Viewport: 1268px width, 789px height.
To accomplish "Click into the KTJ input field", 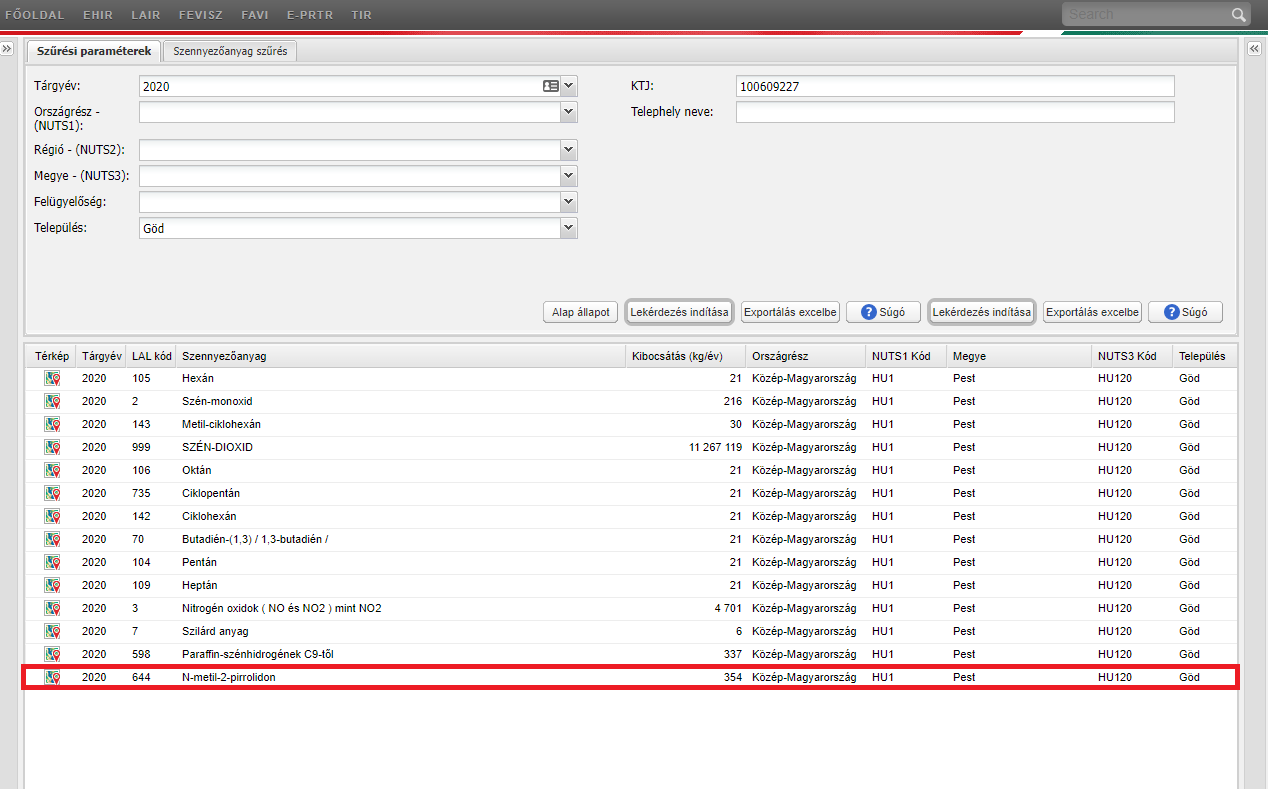I will [x=954, y=87].
